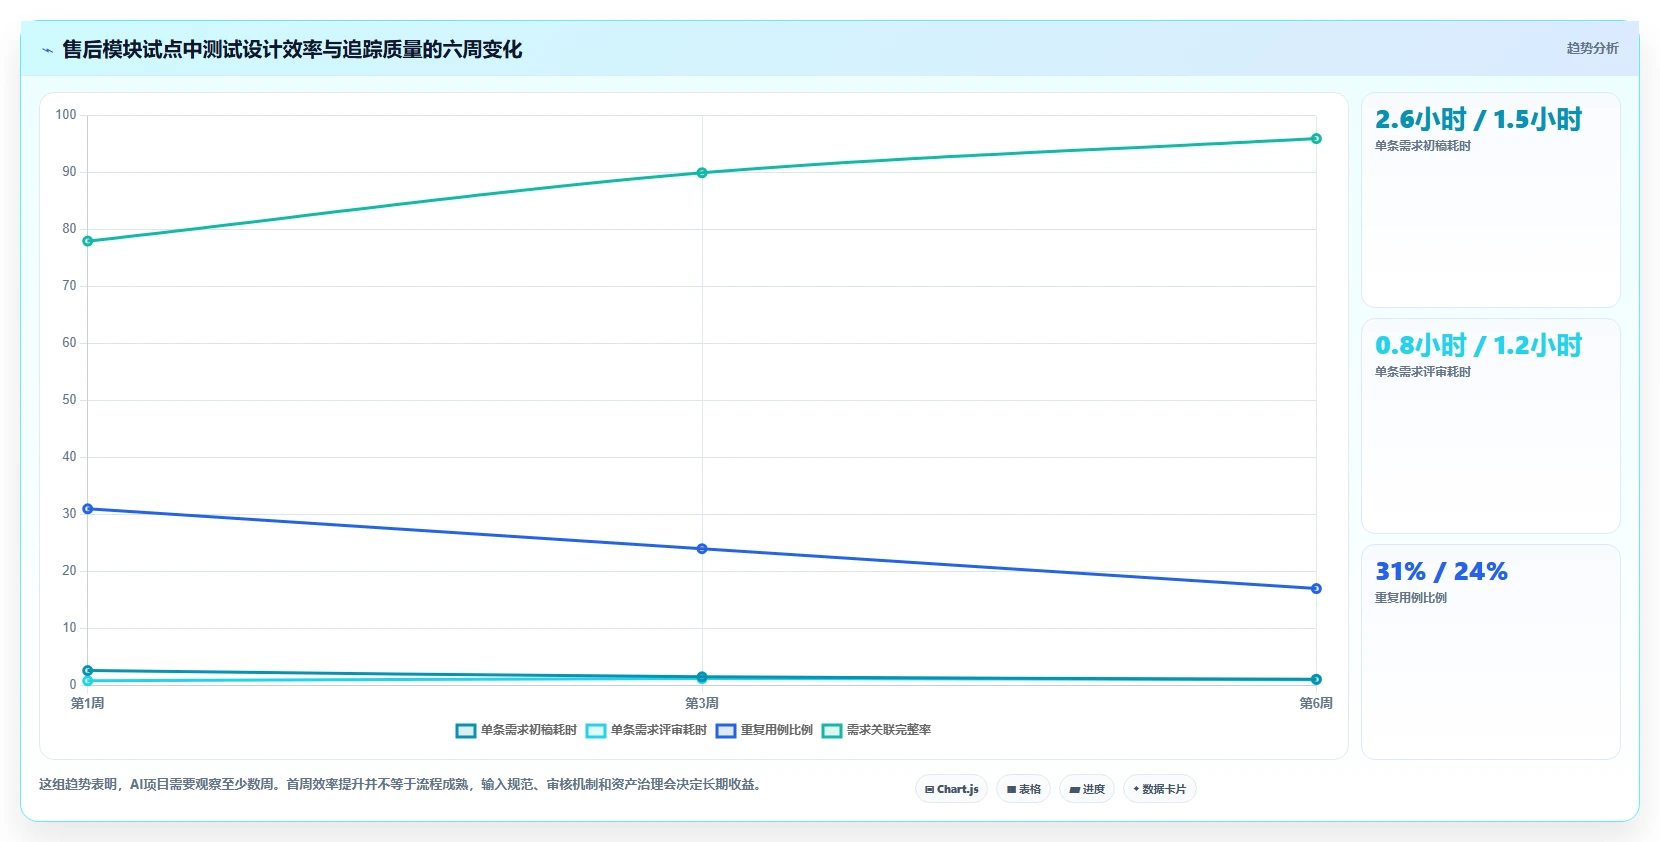The width and height of the screenshot is (1660, 842).
Task: Select the 数据卡片 chip
Action: point(1160,789)
